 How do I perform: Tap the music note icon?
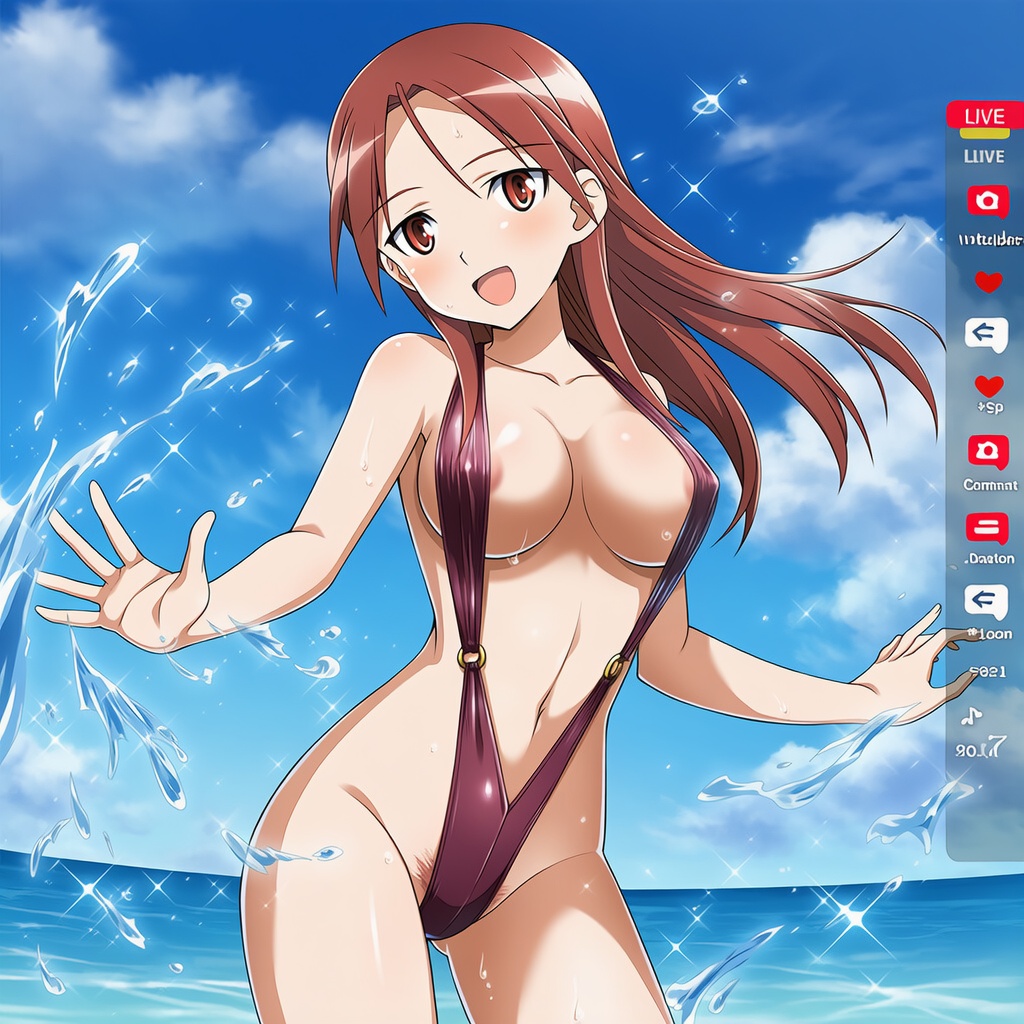(972, 716)
